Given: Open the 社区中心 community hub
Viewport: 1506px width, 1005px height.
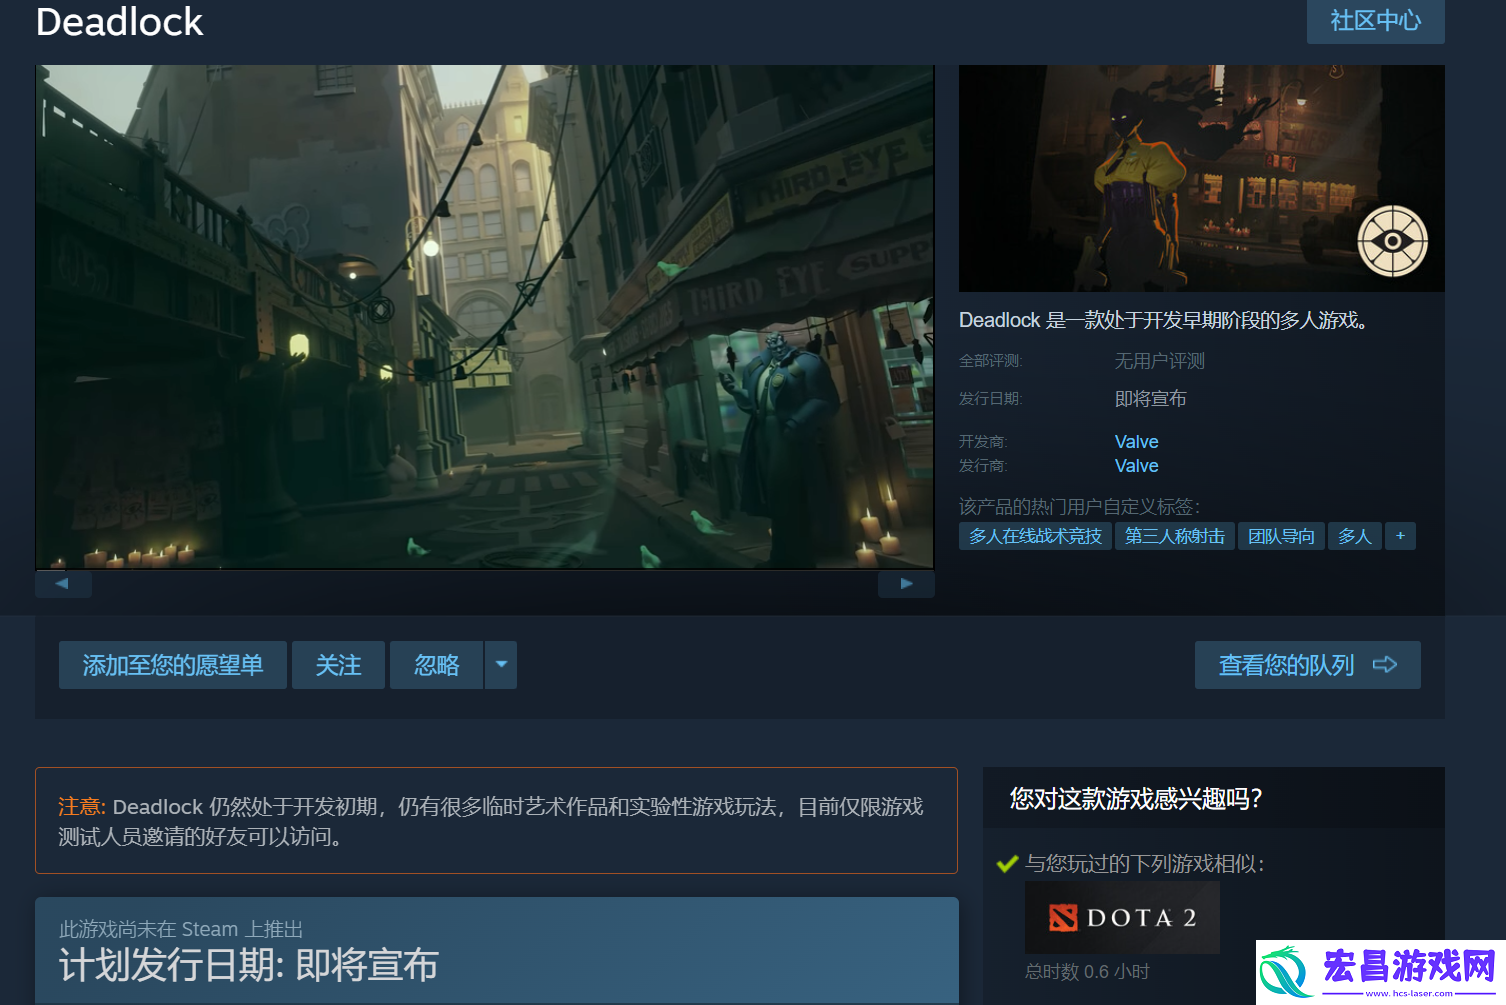Looking at the screenshot, I should click(x=1375, y=20).
